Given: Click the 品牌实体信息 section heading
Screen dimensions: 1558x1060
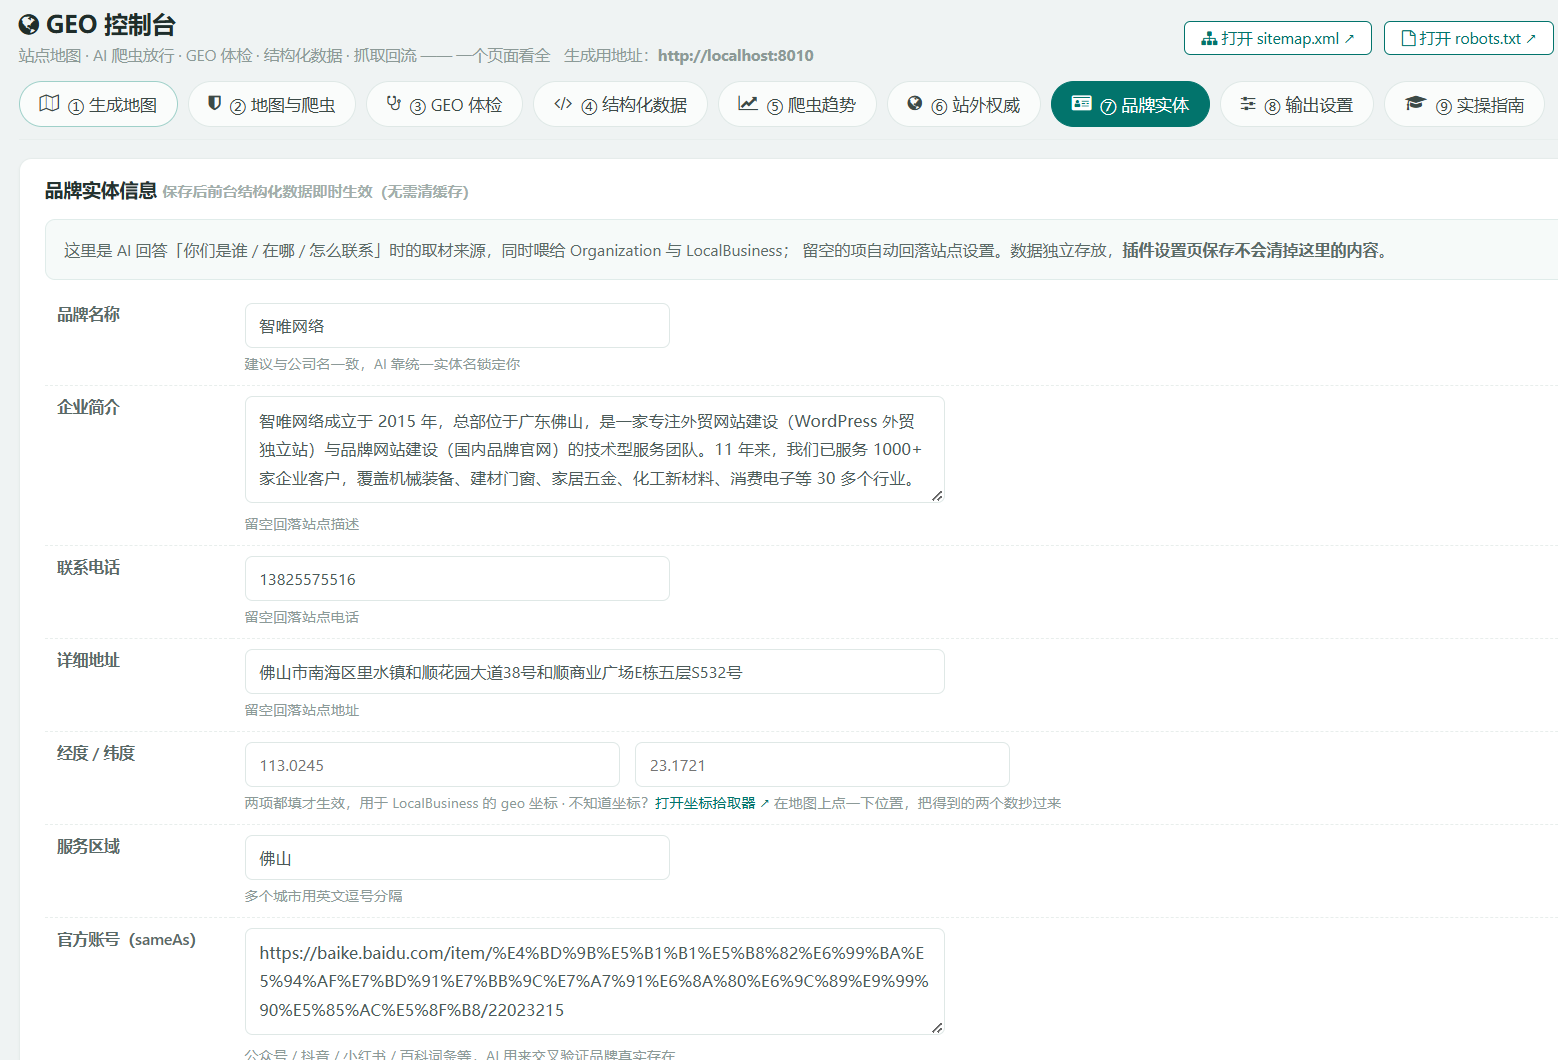Looking at the screenshot, I should point(101,191).
